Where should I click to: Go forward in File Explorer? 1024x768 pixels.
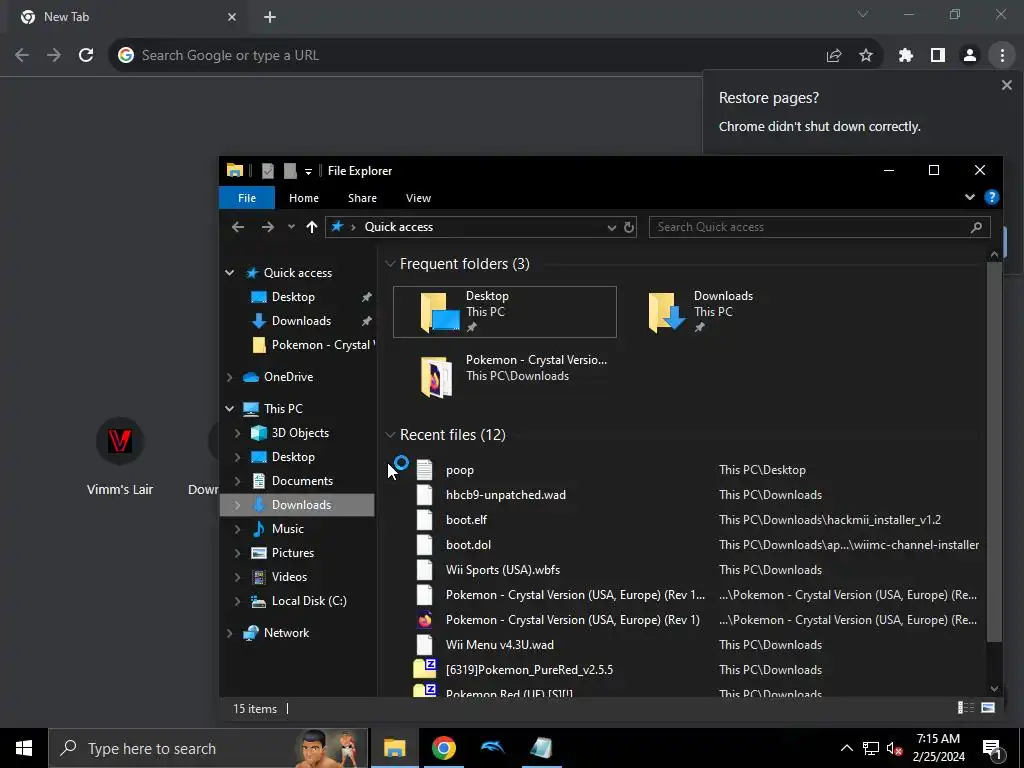[268, 227]
